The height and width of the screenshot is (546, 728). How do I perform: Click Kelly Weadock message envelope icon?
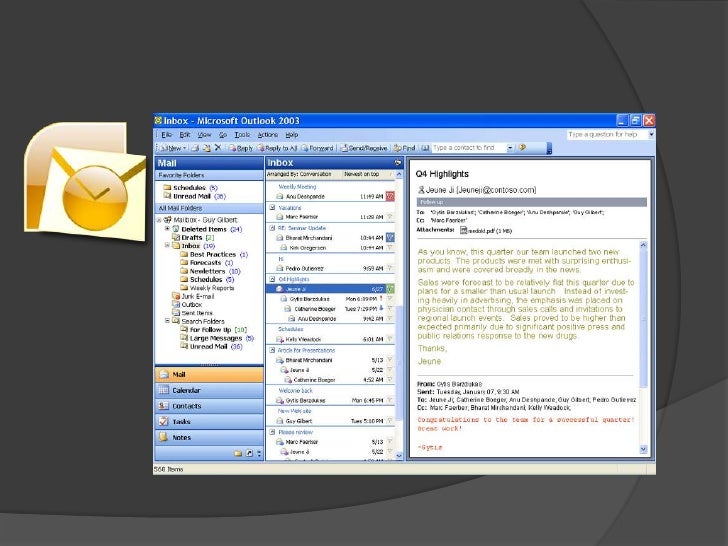click(x=280, y=339)
